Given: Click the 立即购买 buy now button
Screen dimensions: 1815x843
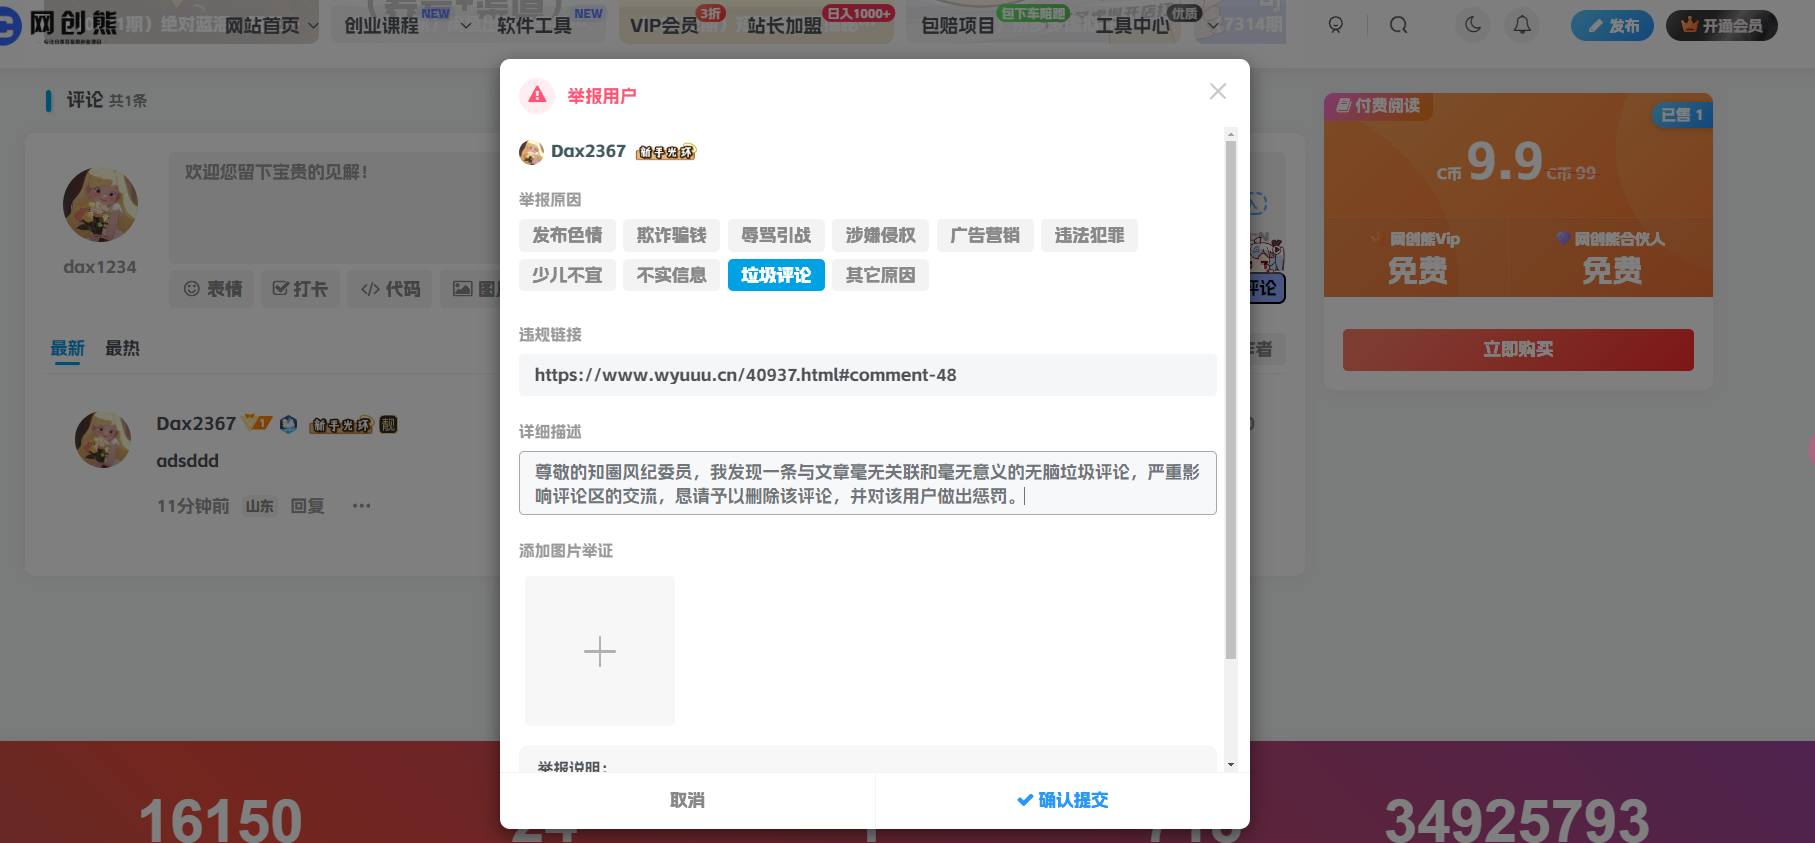Looking at the screenshot, I should coord(1518,350).
